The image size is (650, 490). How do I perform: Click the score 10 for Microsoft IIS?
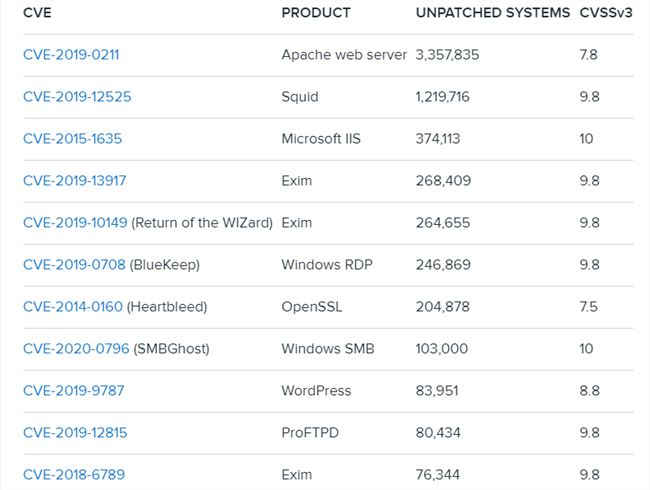[x=586, y=138]
